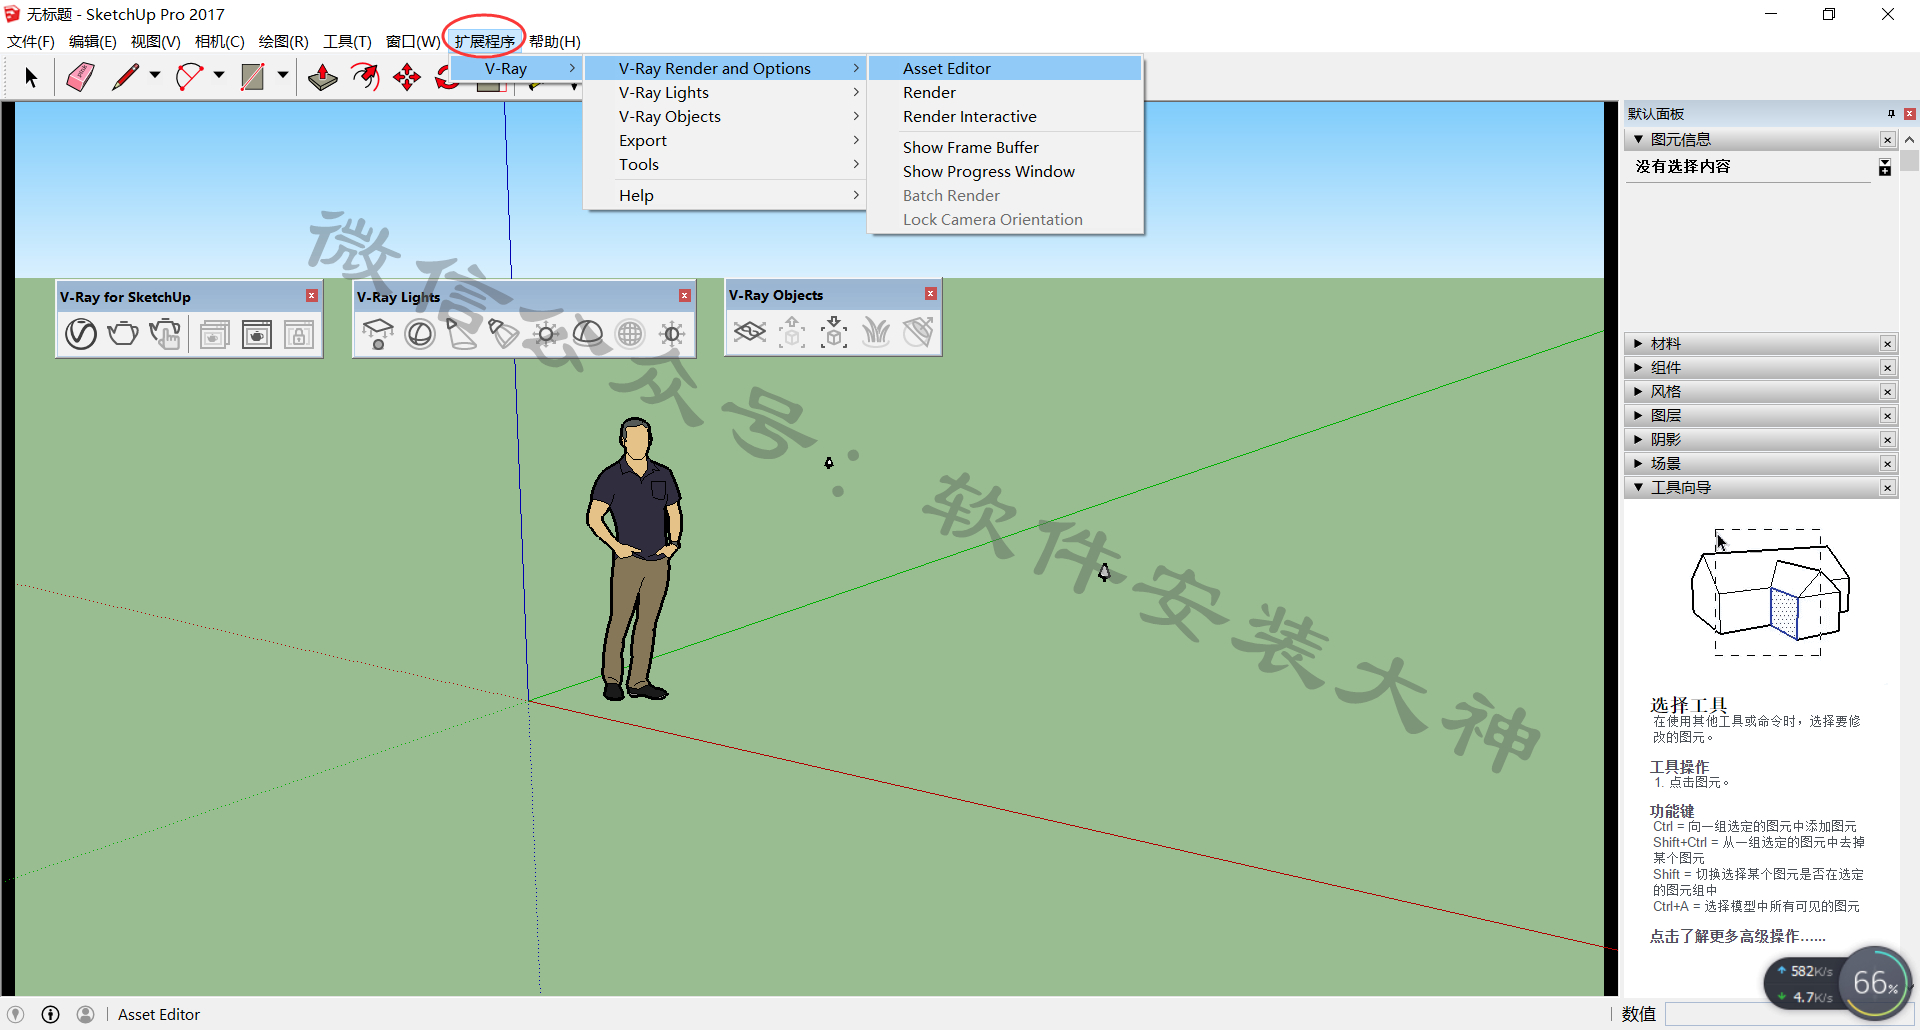Expand the 组件 panel
This screenshot has width=1920, height=1030.
click(x=1638, y=368)
